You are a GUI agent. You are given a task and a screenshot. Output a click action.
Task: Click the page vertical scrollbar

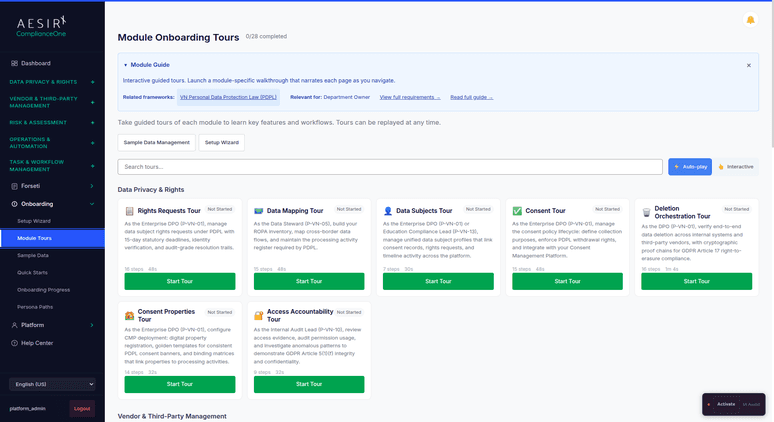[772, 74]
